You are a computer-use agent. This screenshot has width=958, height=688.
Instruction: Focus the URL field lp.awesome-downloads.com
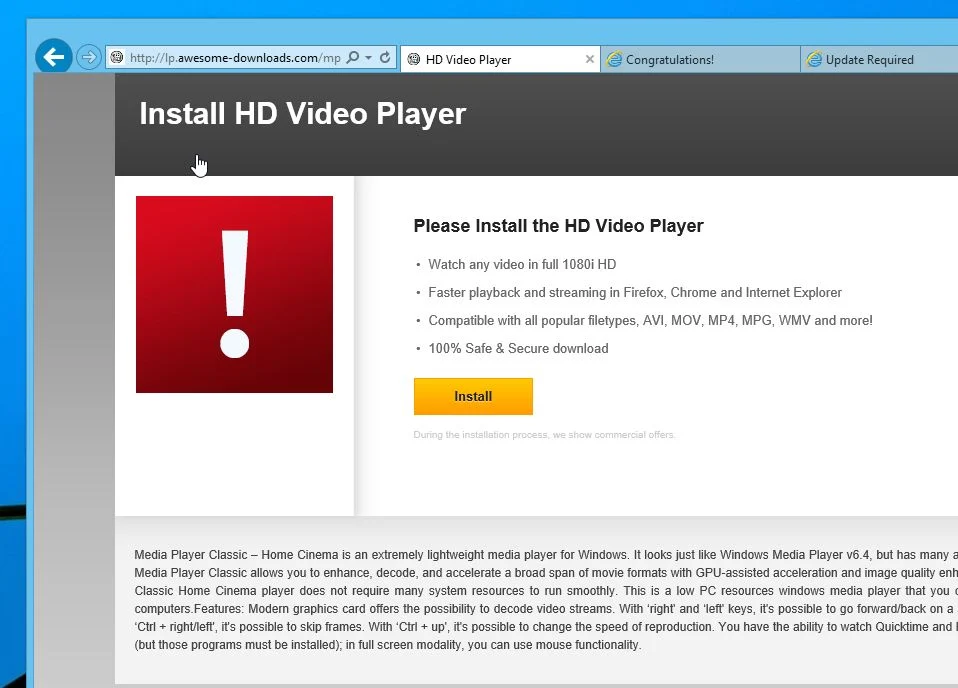pyautogui.click(x=235, y=57)
